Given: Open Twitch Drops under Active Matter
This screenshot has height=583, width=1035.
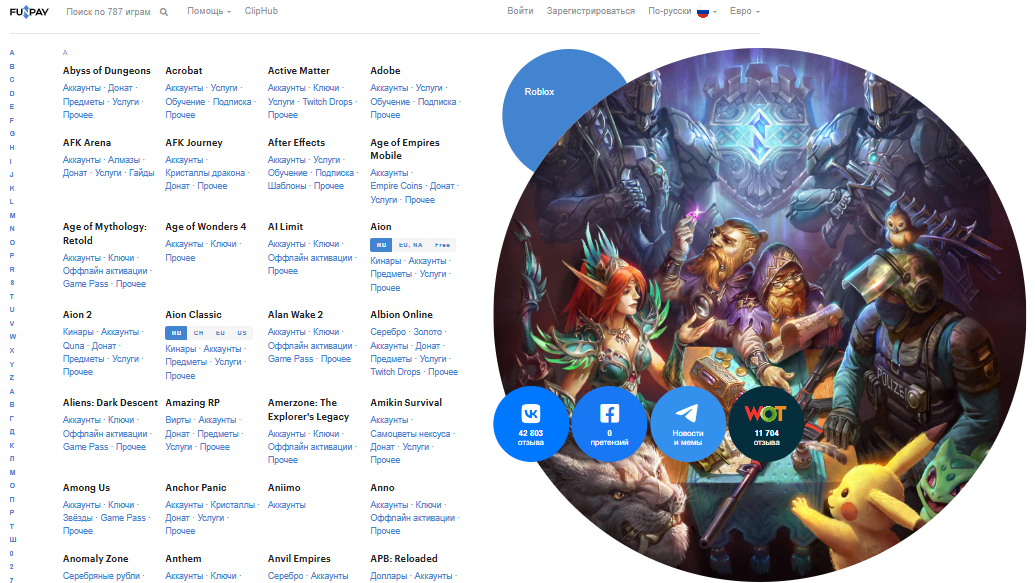Looking at the screenshot, I should tap(327, 102).
